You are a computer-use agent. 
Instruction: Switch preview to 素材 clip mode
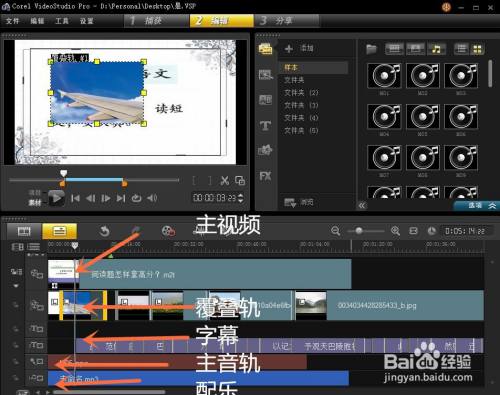point(35,202)
